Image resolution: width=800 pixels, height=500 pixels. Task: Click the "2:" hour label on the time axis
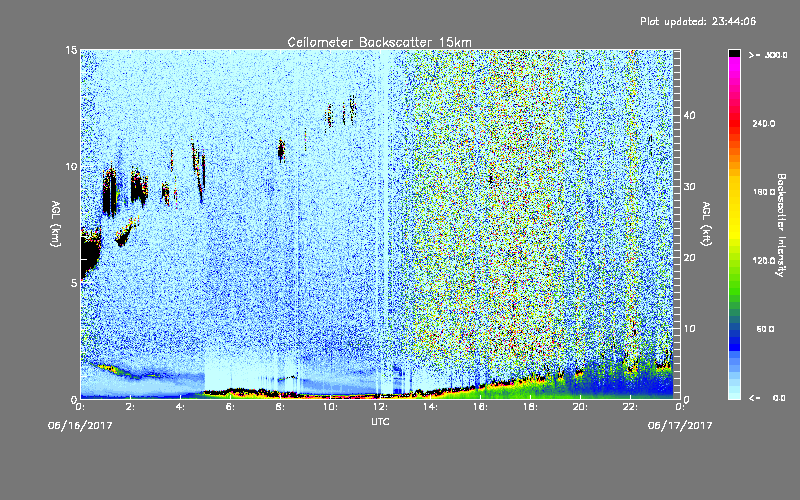pyautogui.click(x=130, y=407)
